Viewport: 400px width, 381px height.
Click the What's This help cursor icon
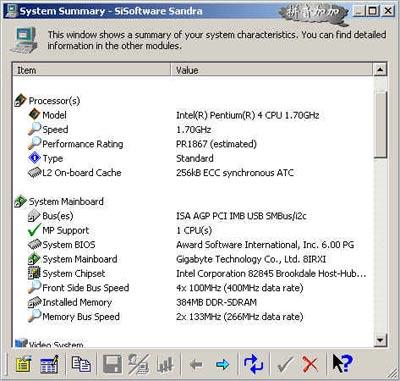(342, 363)
